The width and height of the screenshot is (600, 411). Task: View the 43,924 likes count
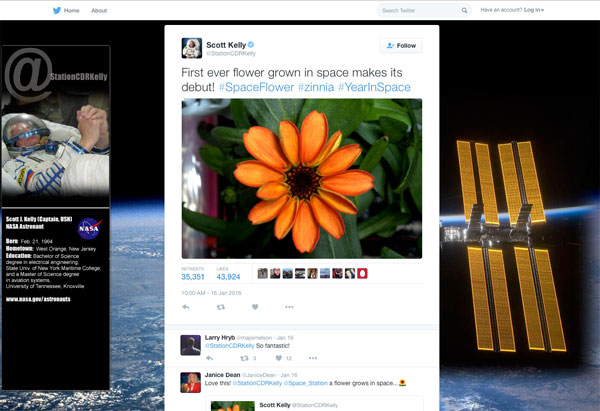(x=228, y=277)
